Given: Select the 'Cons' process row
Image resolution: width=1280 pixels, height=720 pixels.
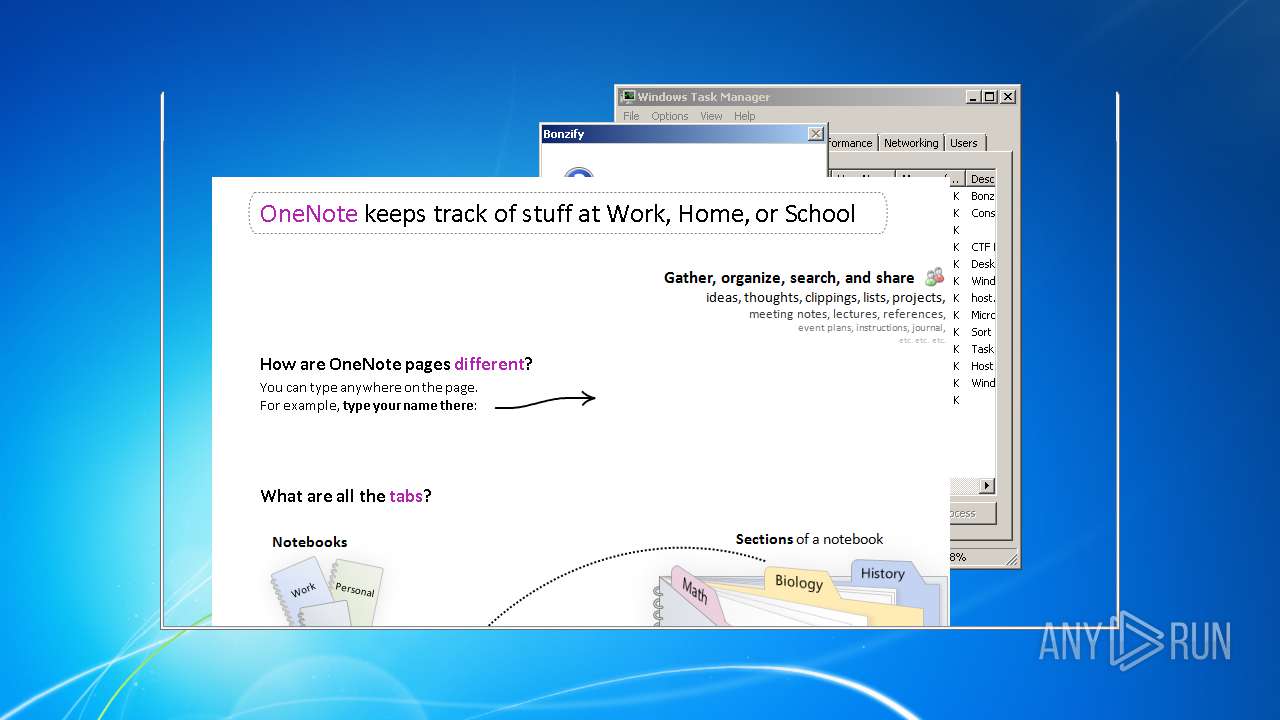Looking at the screenshot, I should coord(972,213).
